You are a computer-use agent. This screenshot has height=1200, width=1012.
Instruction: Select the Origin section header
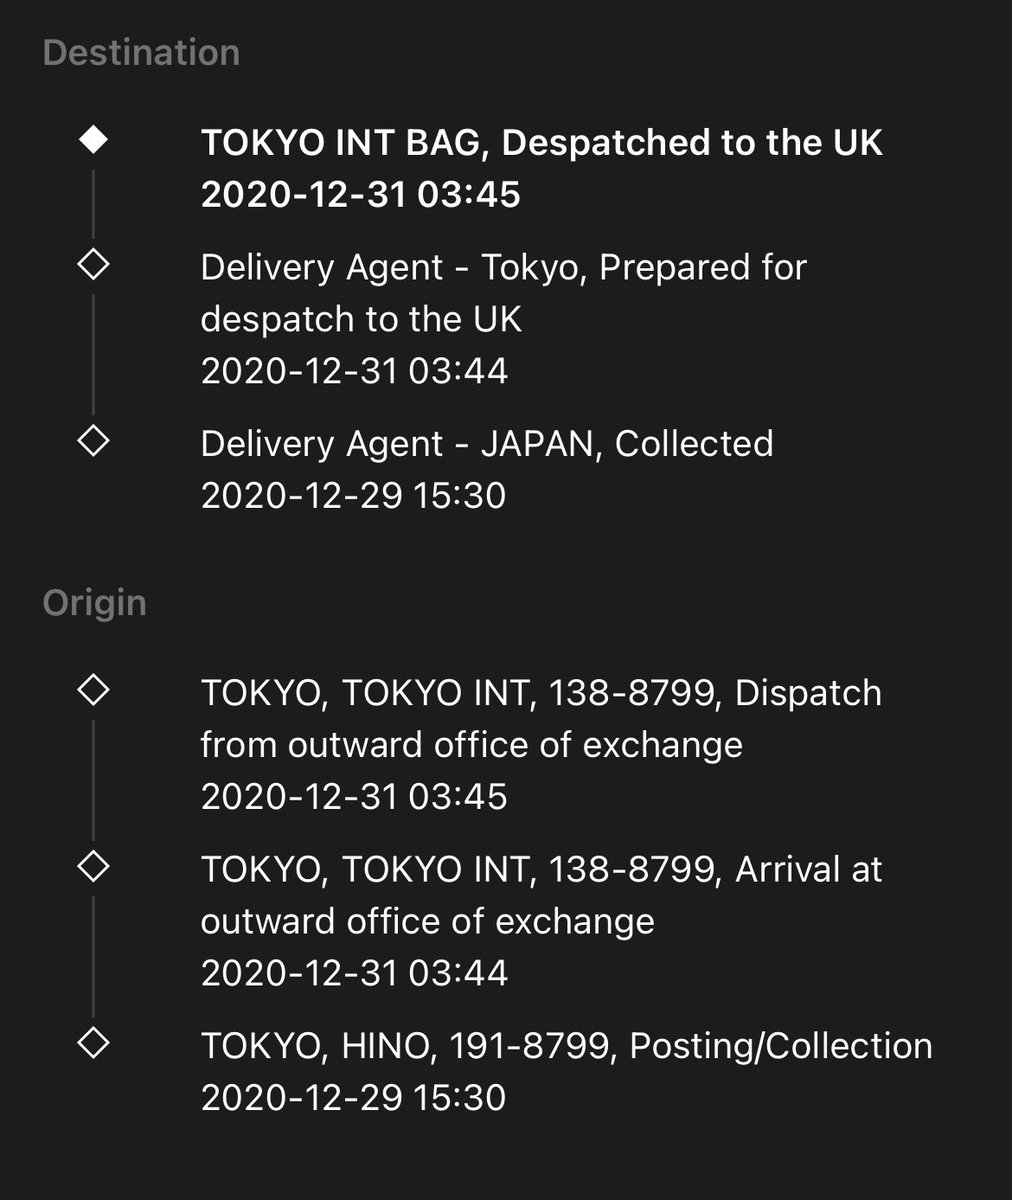[x=95, y=603]
